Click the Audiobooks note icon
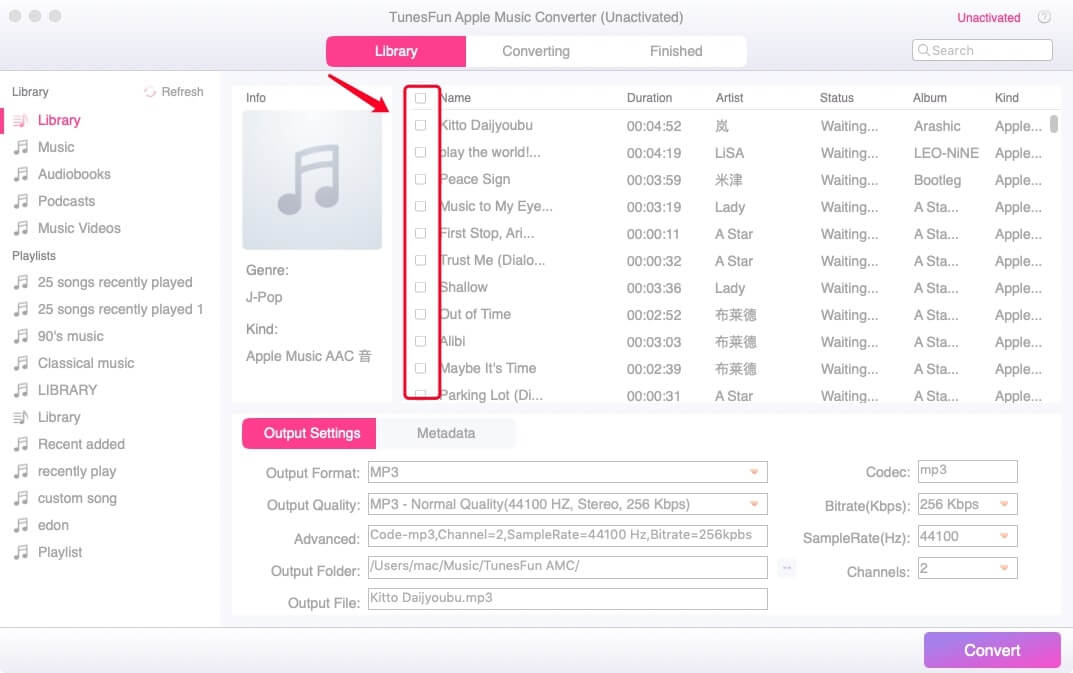The height and width of the screenshot is (673, 1073). (21, 174)
